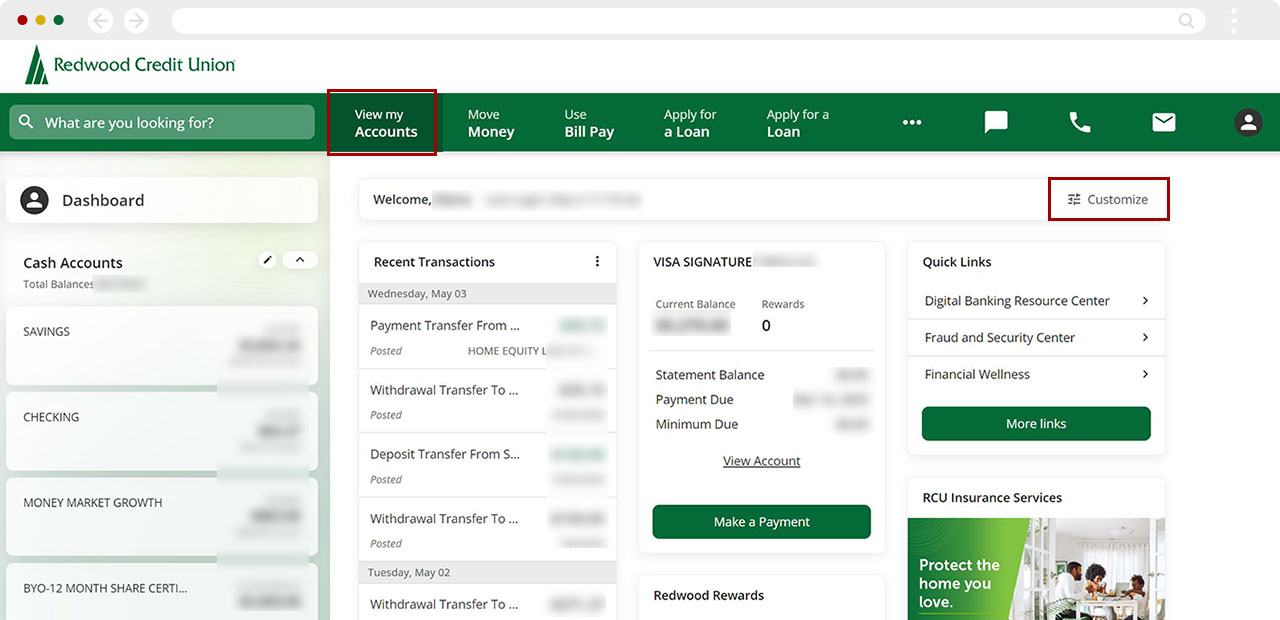The width and height of the screenshot is (1280, 620).
Task: Open Apply for a Loan (Loan) menu
Action: pyautogui.click(x=797, y=123)
